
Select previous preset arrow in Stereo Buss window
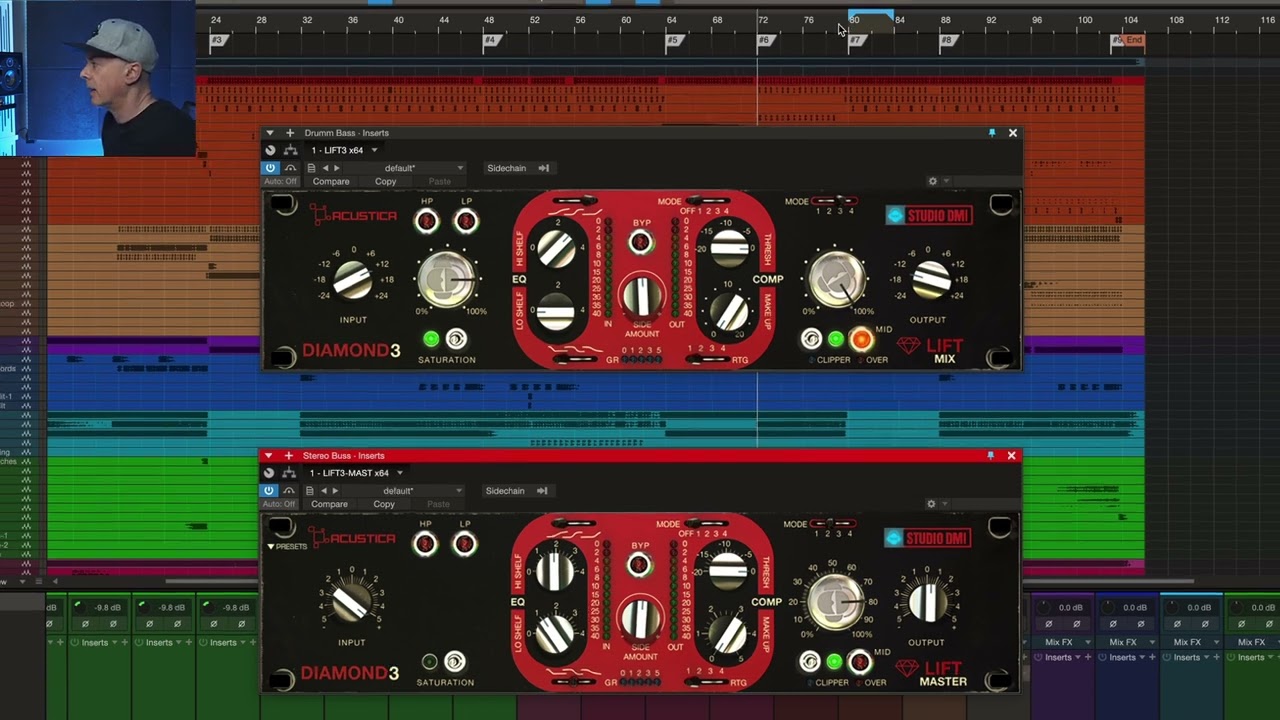click(x=322, y=491)
